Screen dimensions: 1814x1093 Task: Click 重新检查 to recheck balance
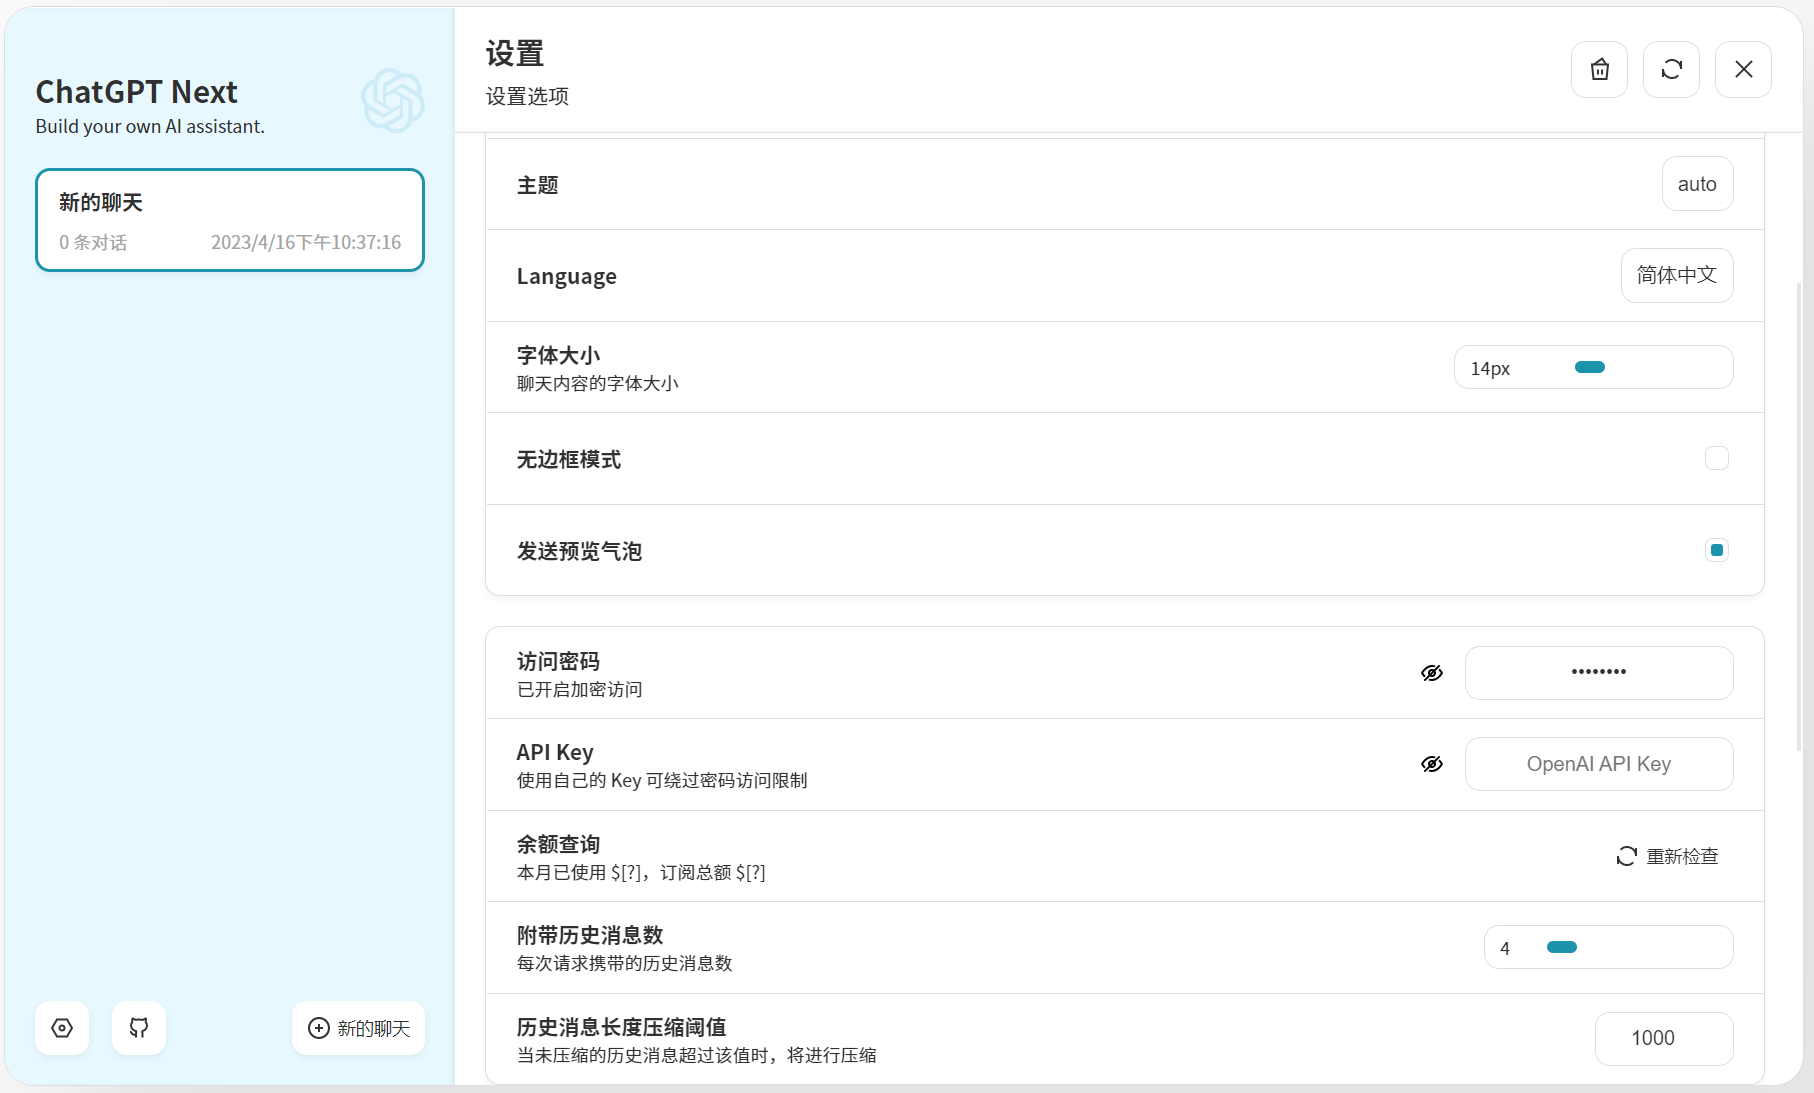1667,856
